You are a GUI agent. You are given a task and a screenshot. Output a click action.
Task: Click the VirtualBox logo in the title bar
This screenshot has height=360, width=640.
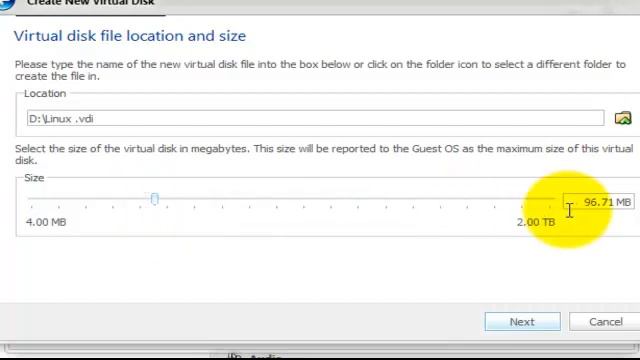7,4
